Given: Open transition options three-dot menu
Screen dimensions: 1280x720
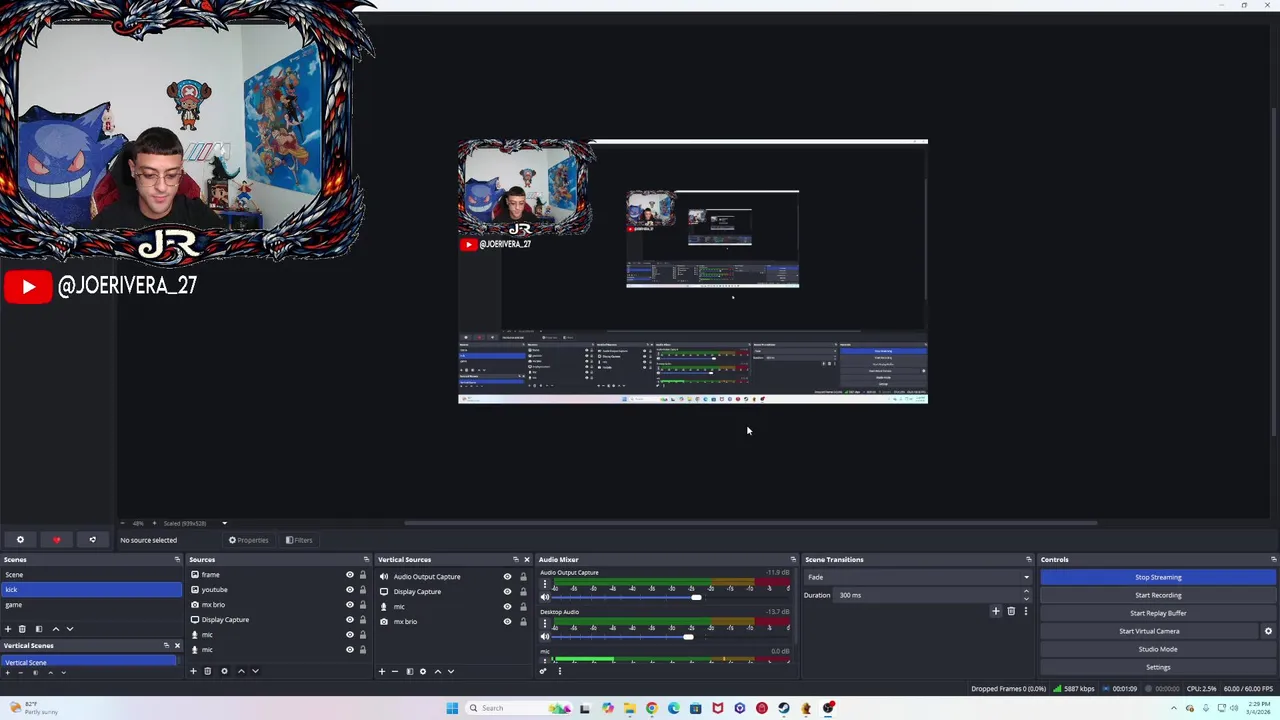Looking at the screenshot, I should [x=1025, y=611].
